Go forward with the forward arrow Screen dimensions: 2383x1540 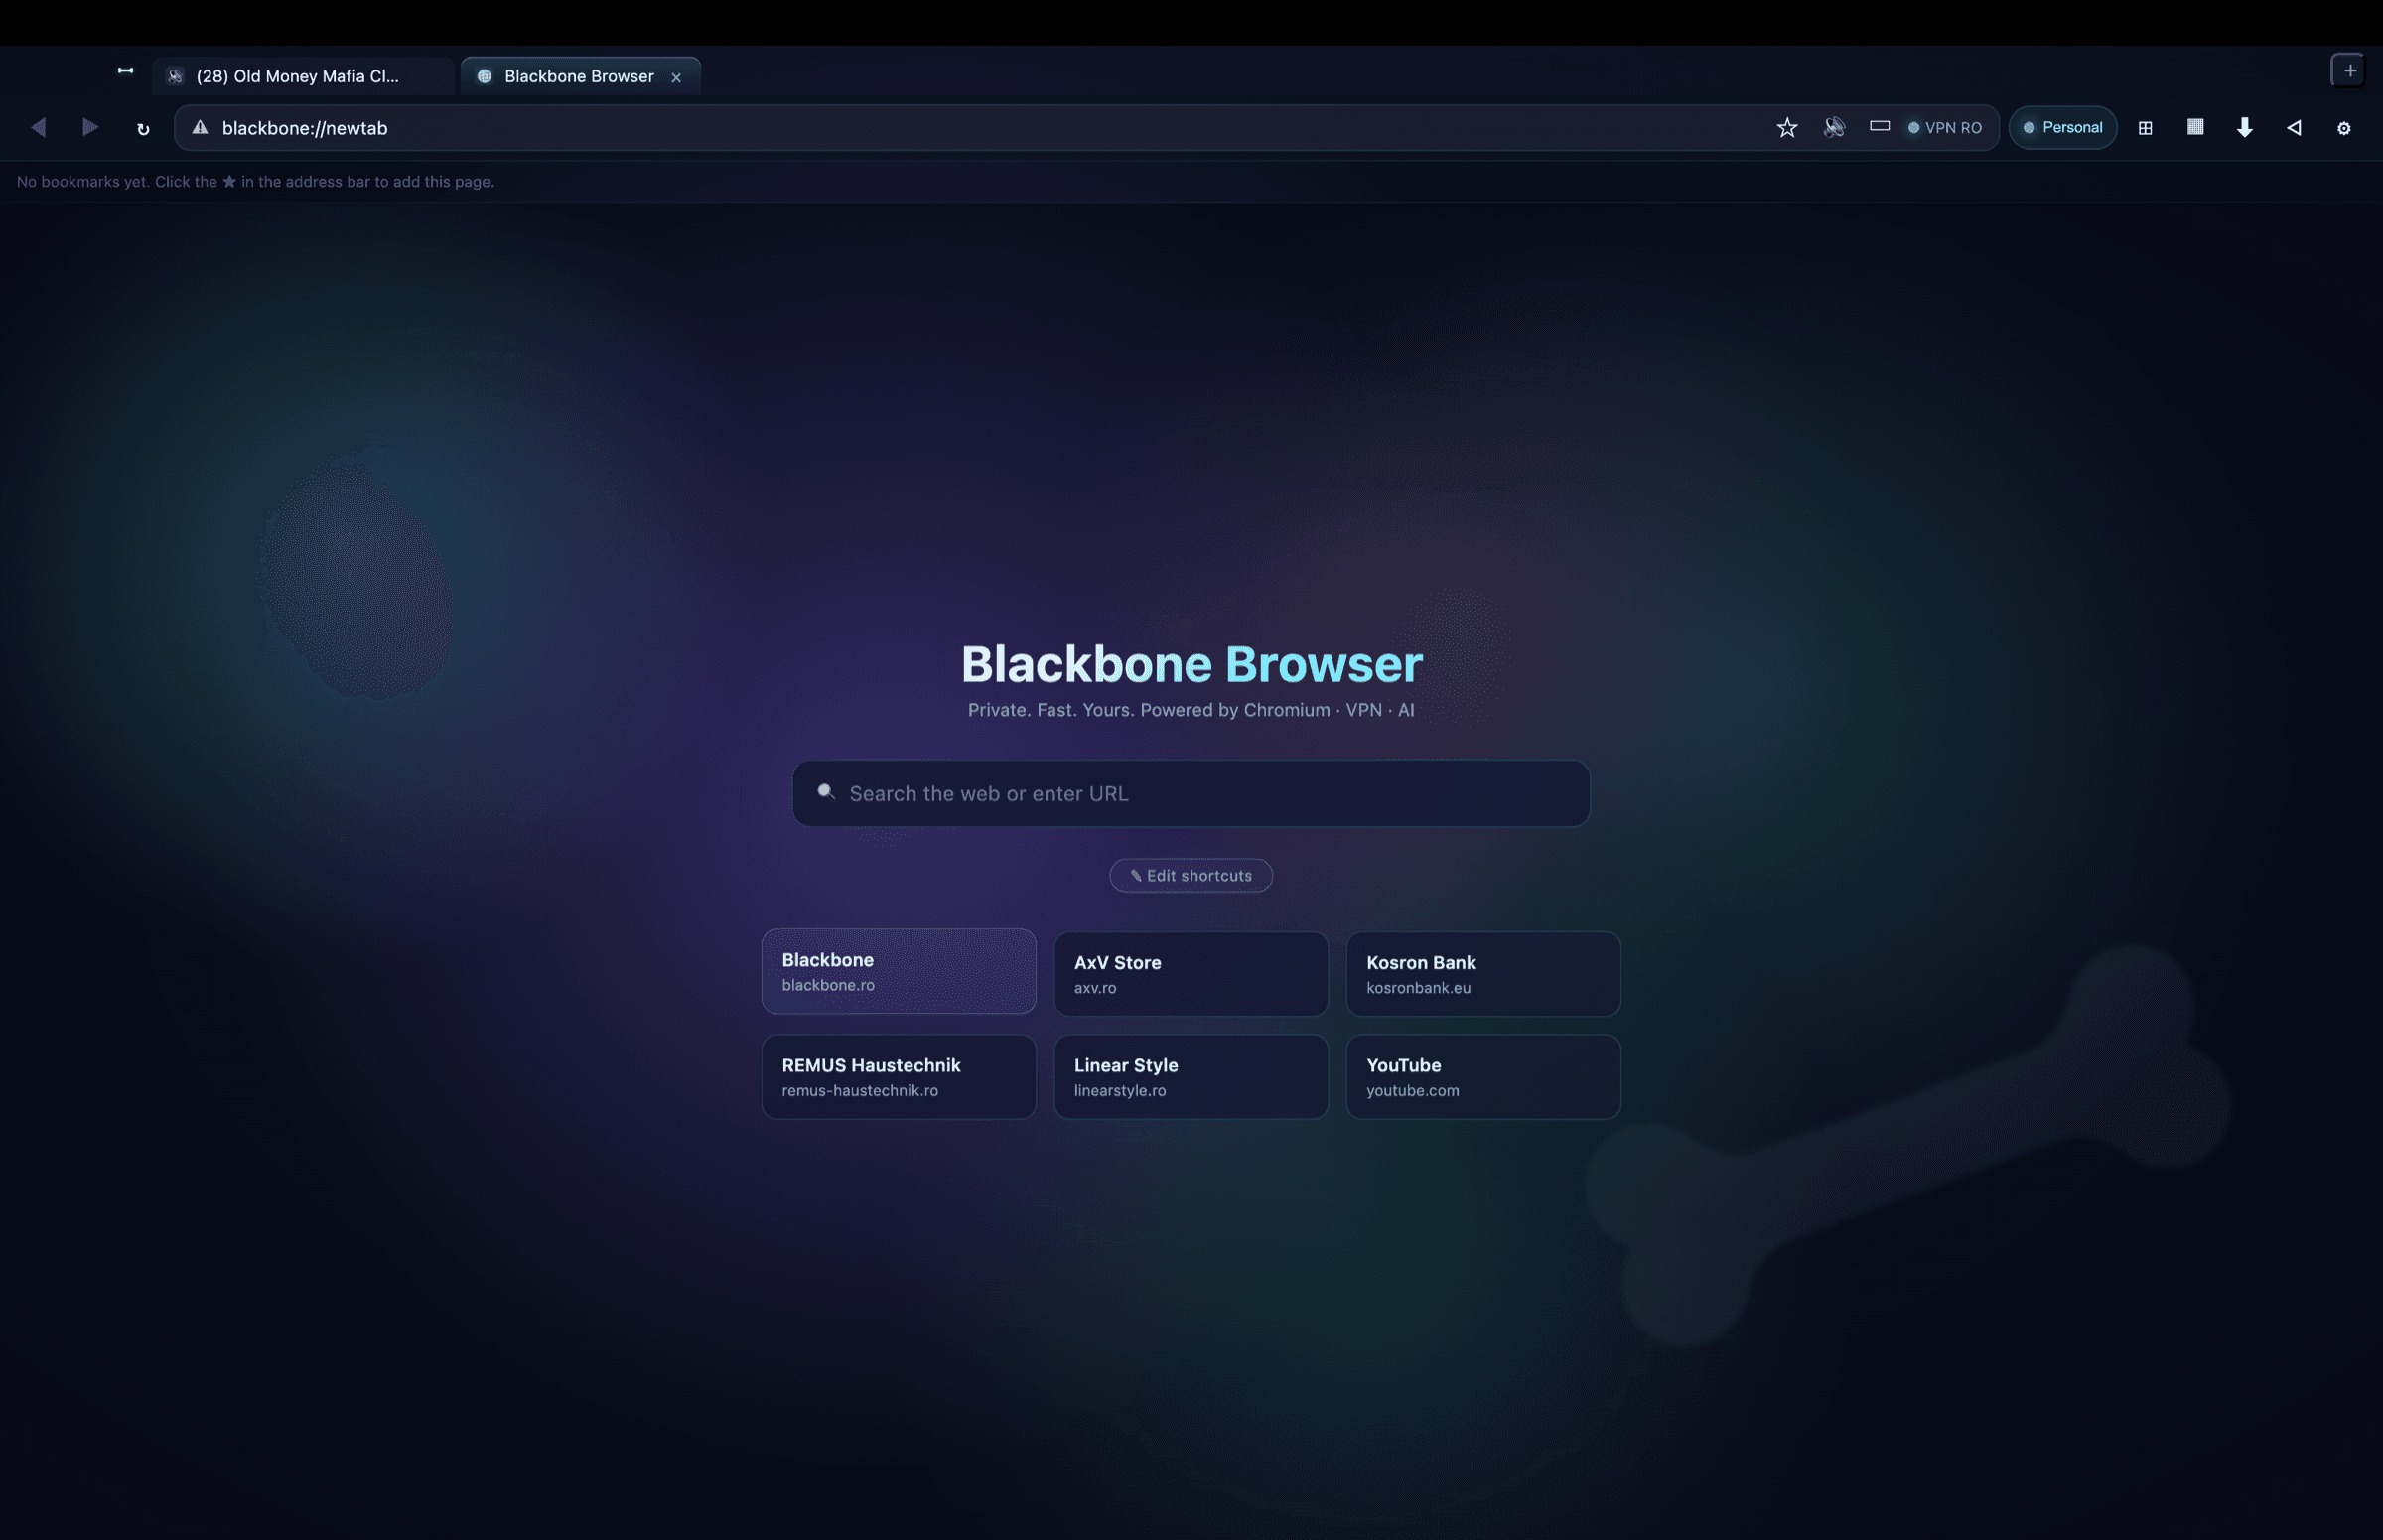coord(90,127)
